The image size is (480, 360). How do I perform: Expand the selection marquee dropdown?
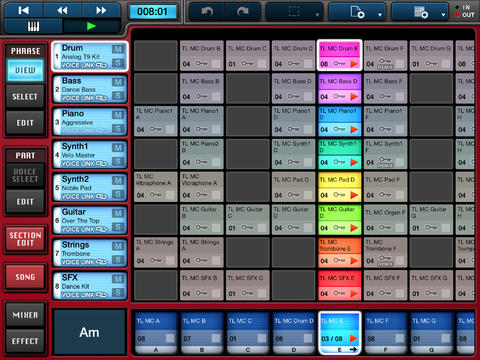coord(295,12)
